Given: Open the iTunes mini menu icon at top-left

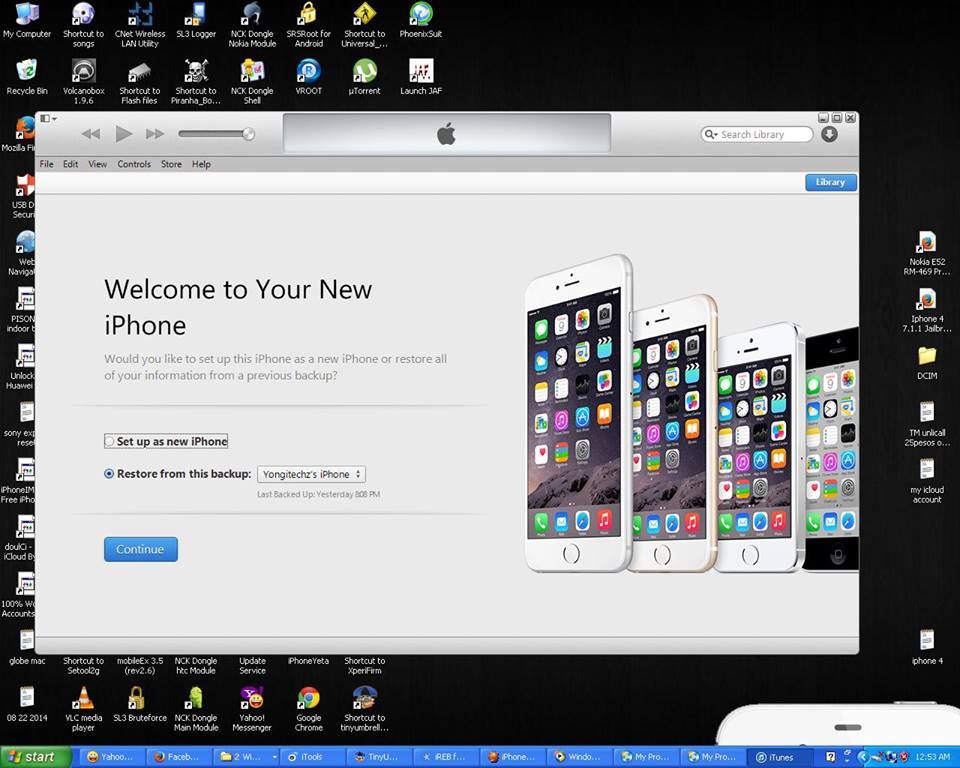Looking at the screenshot, I should coord(46,118).
